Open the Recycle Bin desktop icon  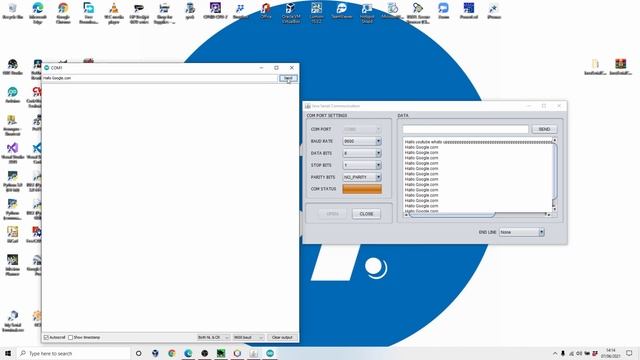click(x=13, y=11)
